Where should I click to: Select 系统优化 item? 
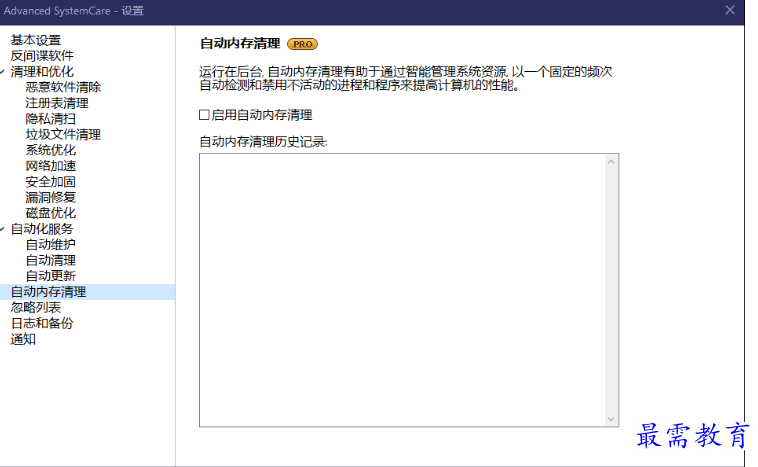pos(51,150)
